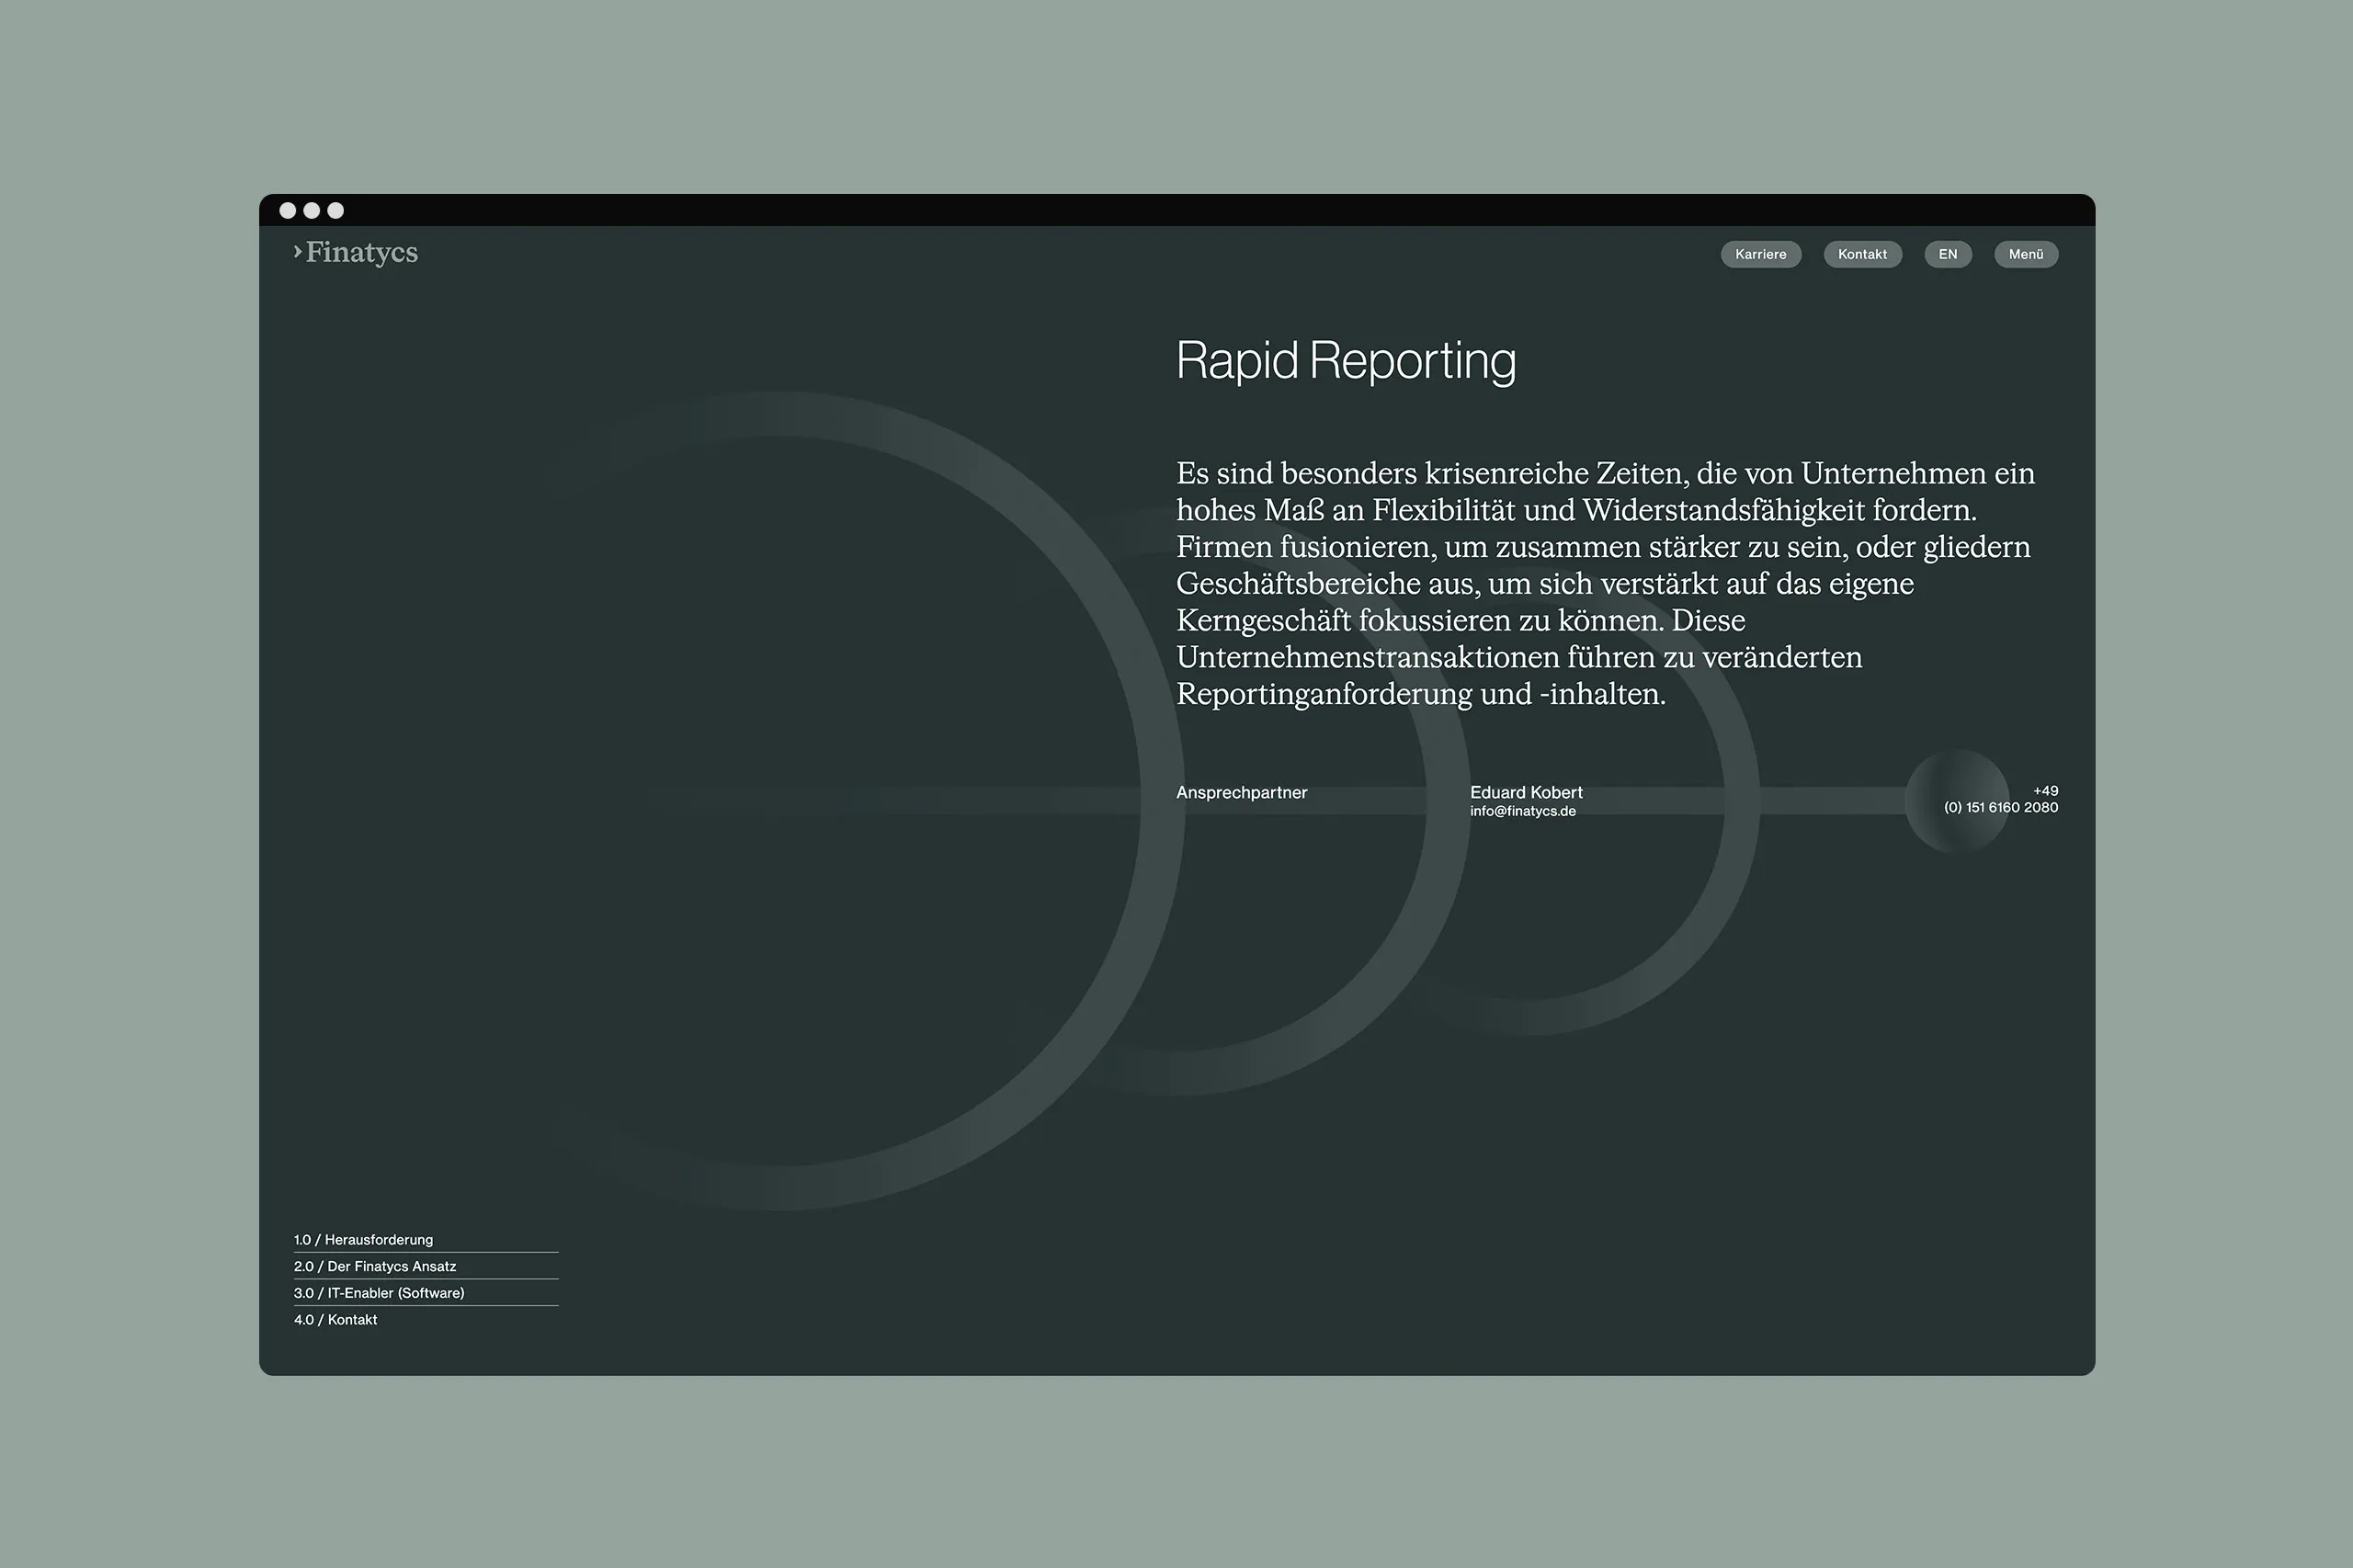2353x1568 pixels.
Task: Open the Karriere page
Action: tap(1760, 254)
